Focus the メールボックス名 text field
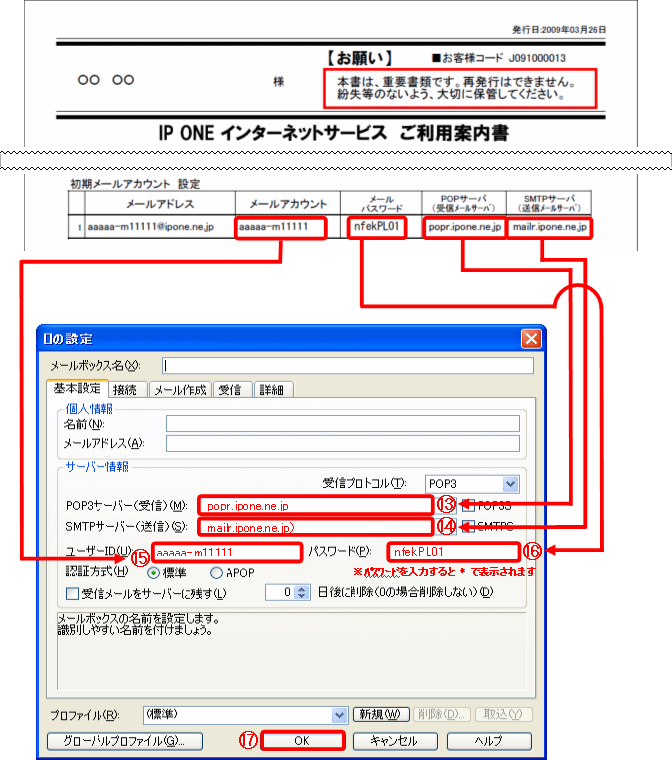 tap(347, 366)
